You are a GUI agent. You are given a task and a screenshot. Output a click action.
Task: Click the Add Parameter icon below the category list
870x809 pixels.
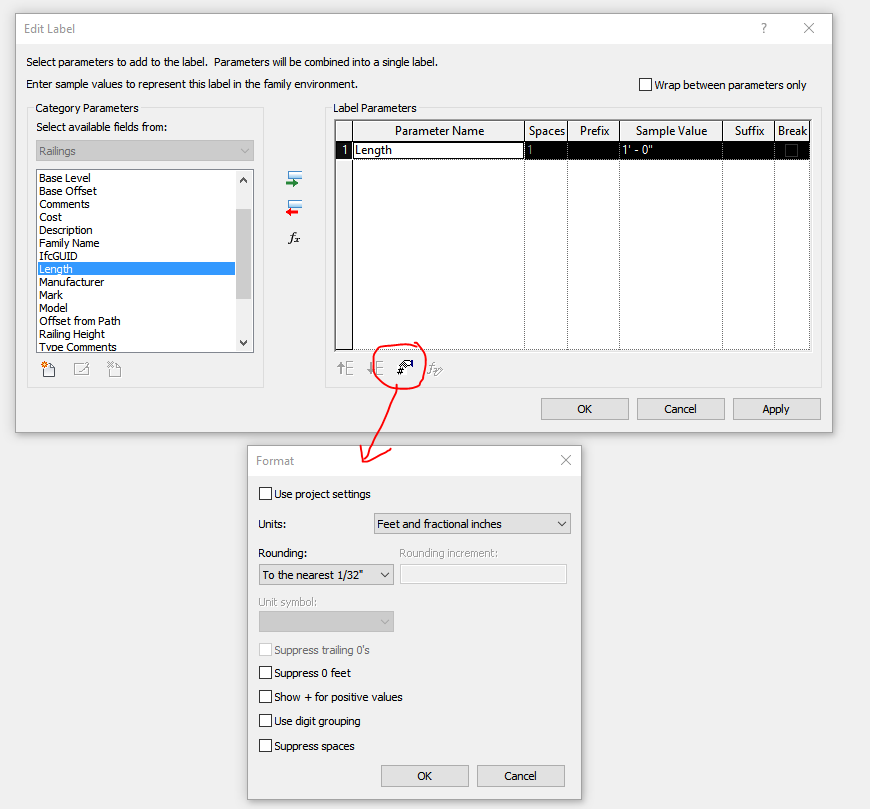tap(48, 369)
